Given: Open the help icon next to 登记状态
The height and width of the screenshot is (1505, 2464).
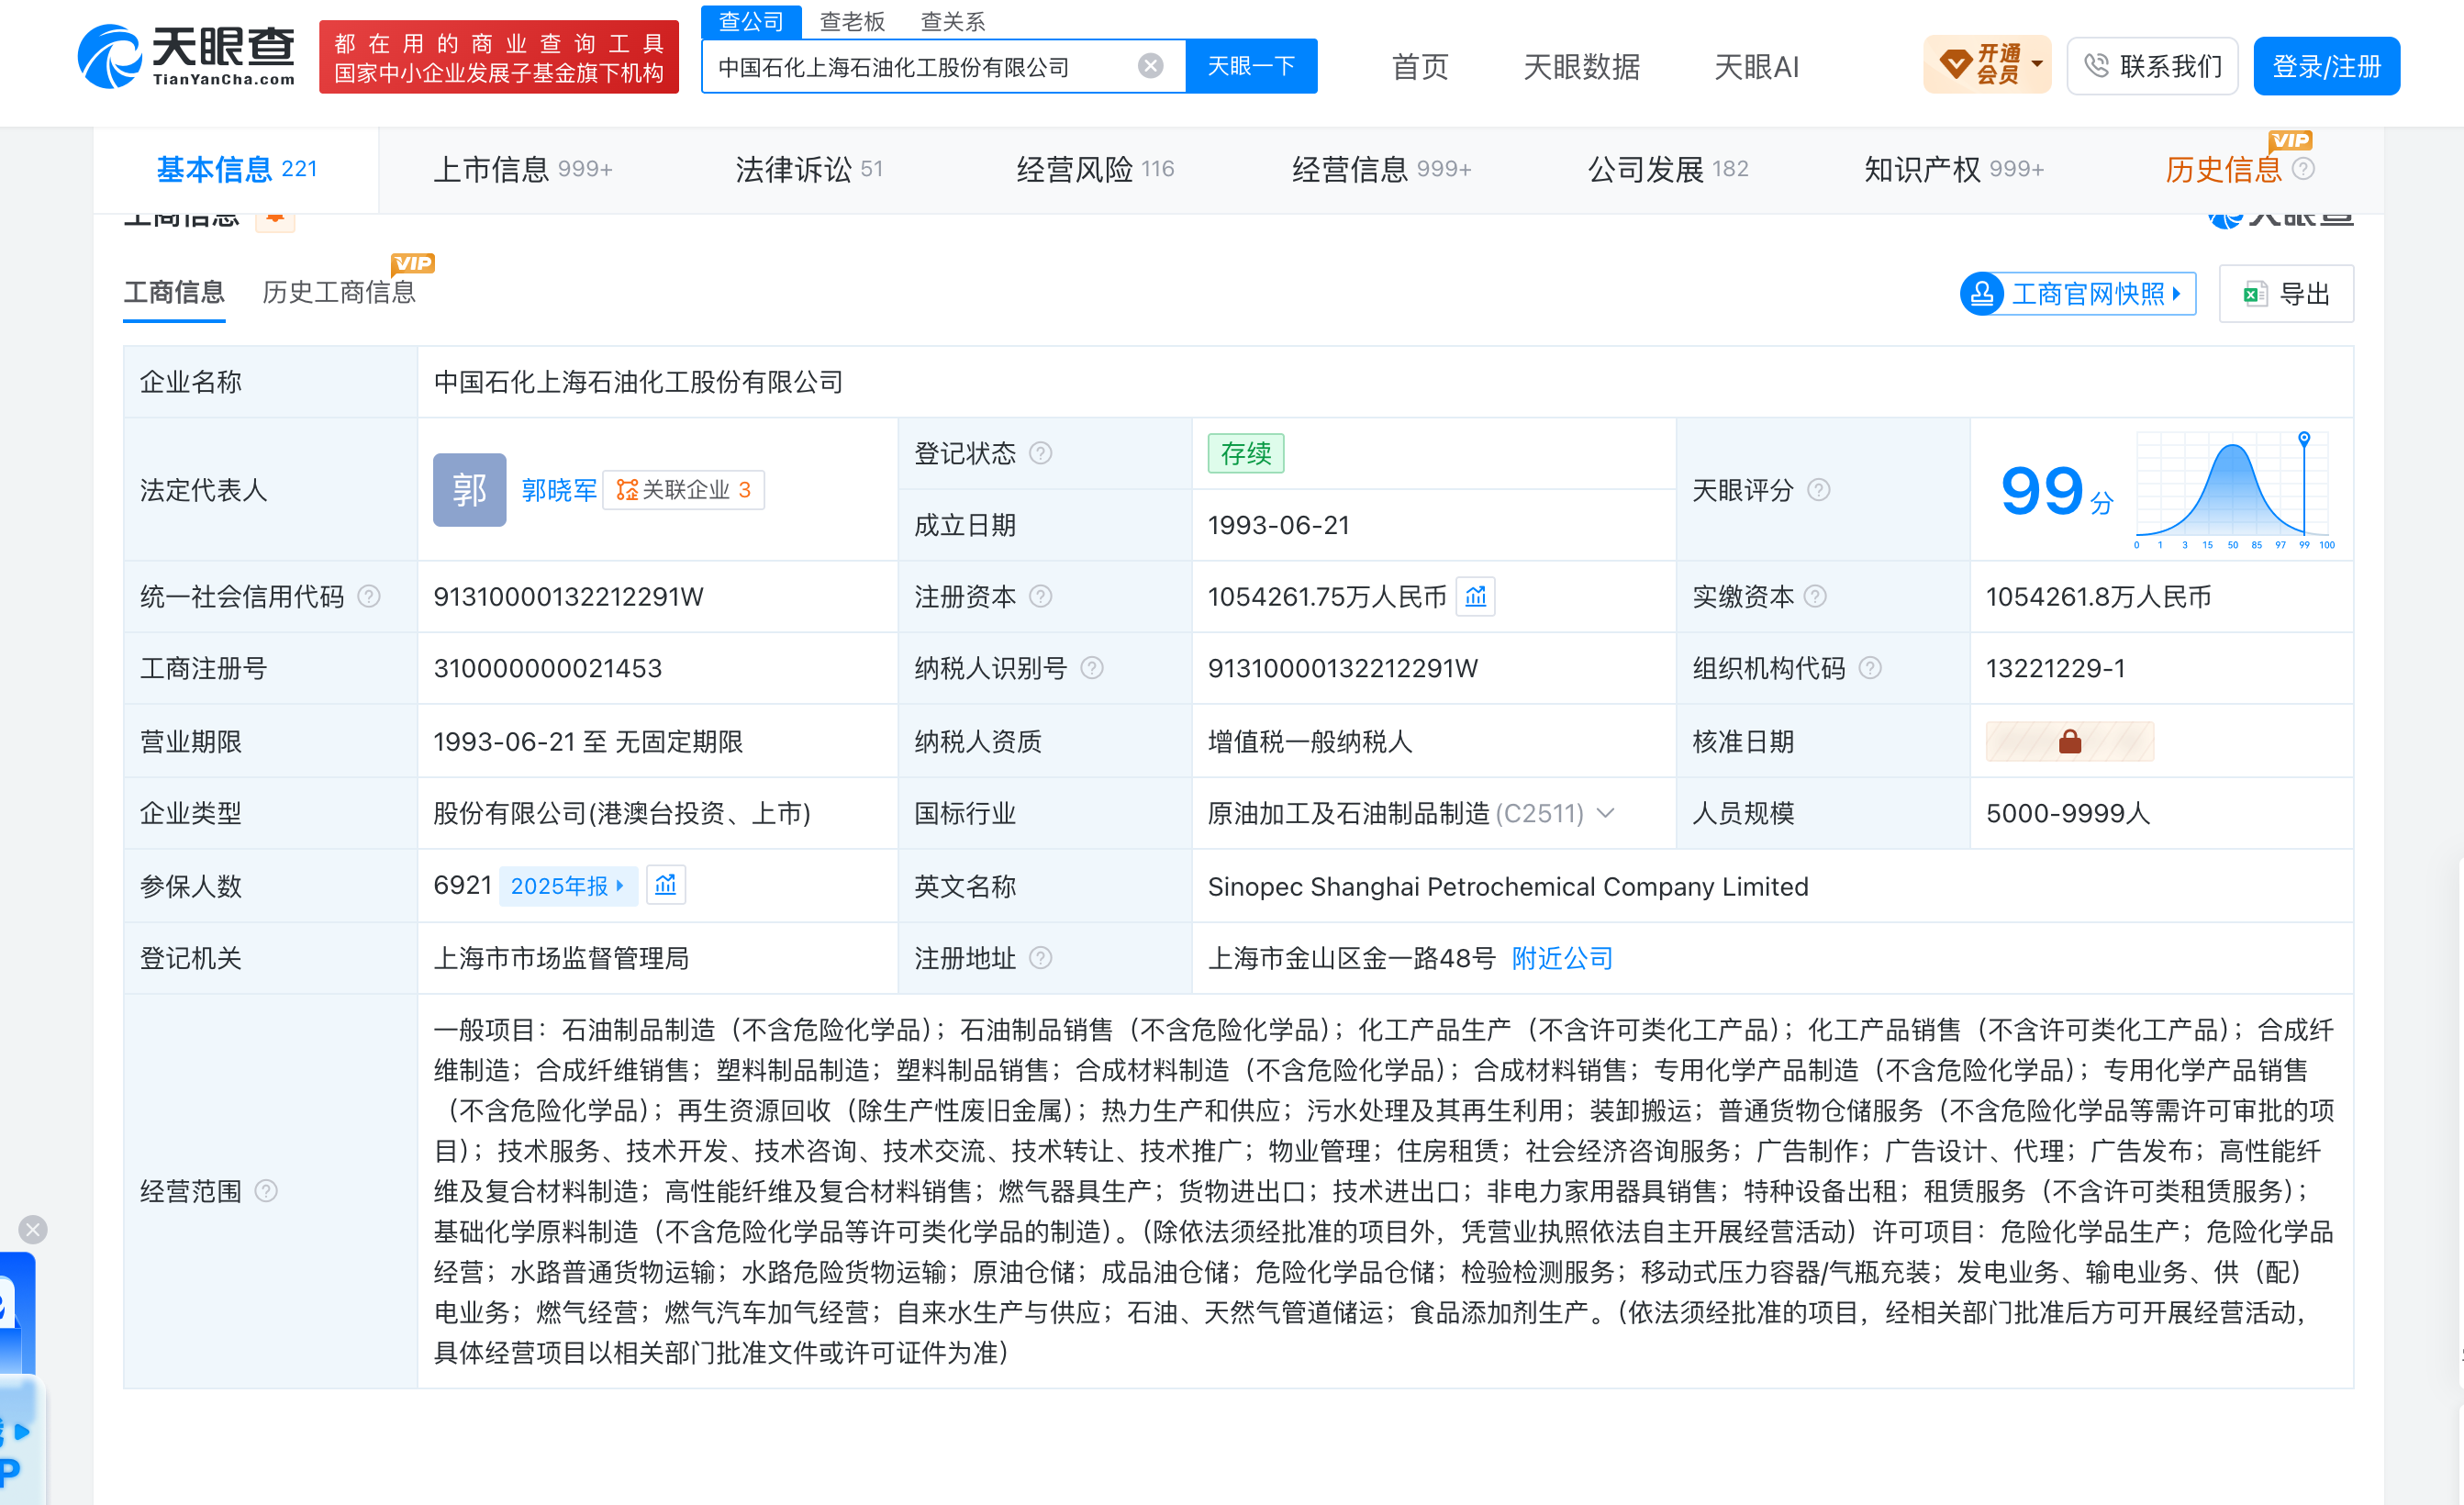Looking at the screenshot, I should tap(1040, 453).
